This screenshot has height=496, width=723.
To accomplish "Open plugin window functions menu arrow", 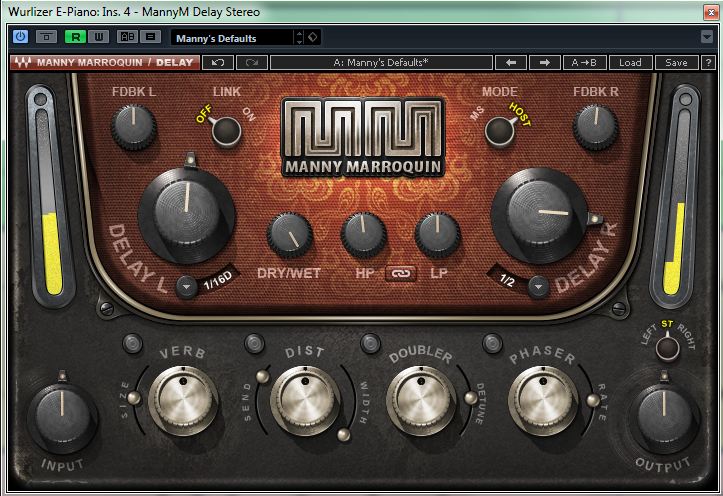I will pos(706,37).
